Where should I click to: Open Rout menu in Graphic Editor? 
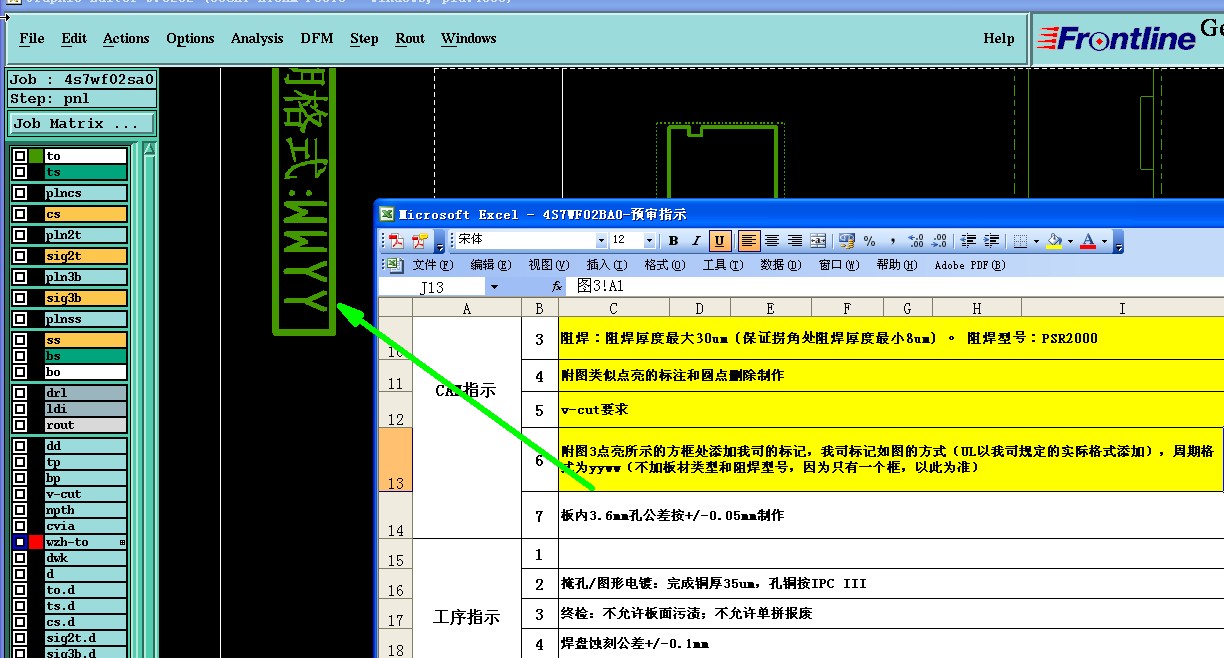point(410,38)
